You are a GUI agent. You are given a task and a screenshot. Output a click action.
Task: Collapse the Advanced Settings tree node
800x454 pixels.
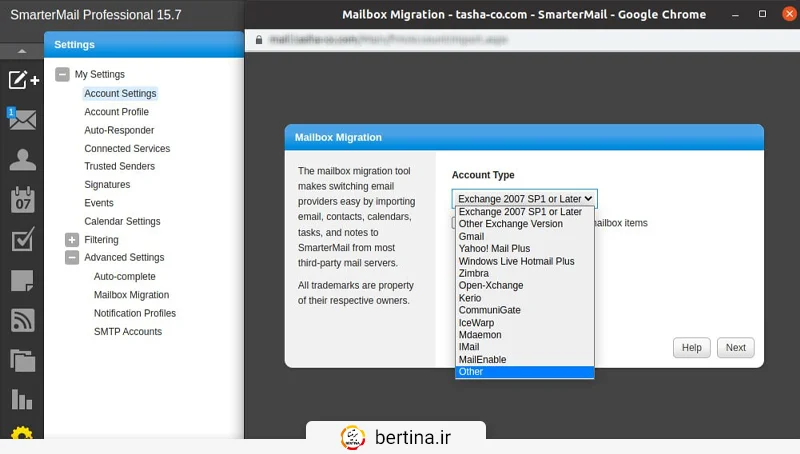click(x=72, y=258)
